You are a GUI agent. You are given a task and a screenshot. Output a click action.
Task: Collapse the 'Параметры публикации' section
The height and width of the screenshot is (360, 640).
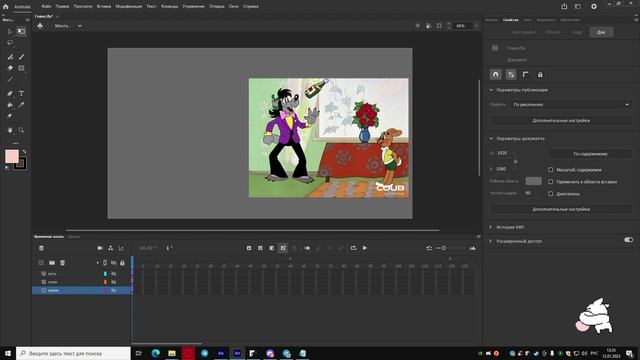click(491, 90)
